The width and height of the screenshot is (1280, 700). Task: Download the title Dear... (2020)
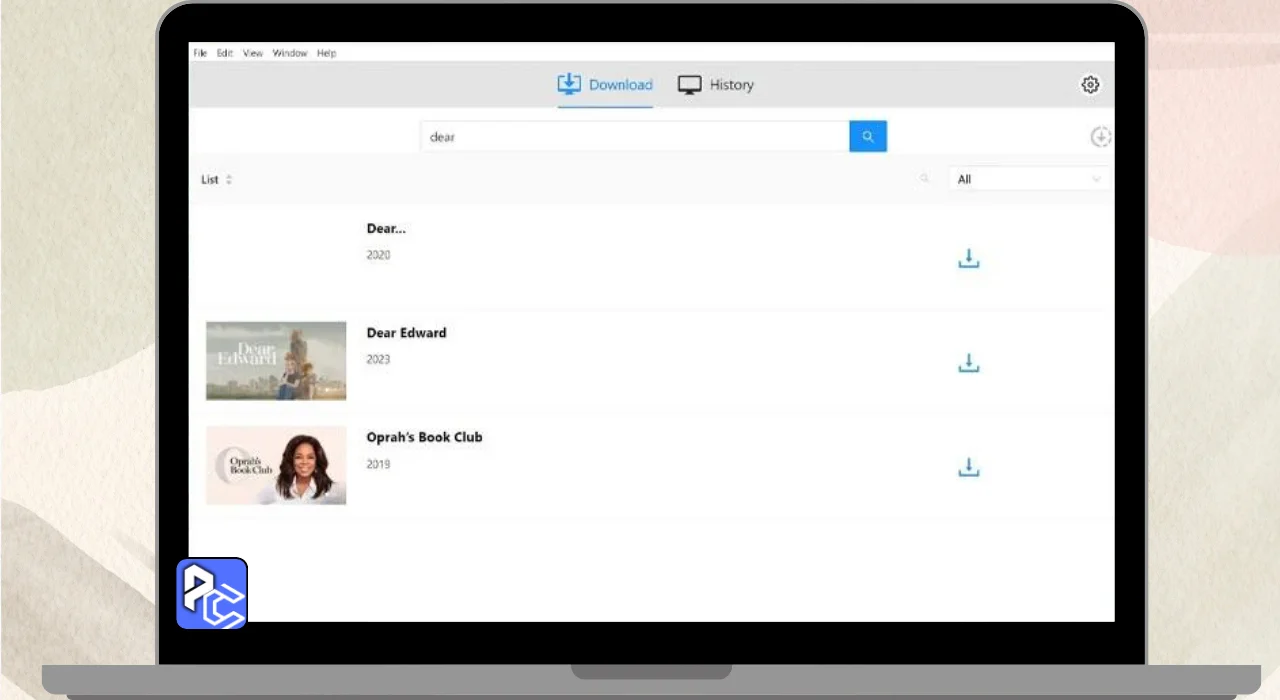[968, 259]
